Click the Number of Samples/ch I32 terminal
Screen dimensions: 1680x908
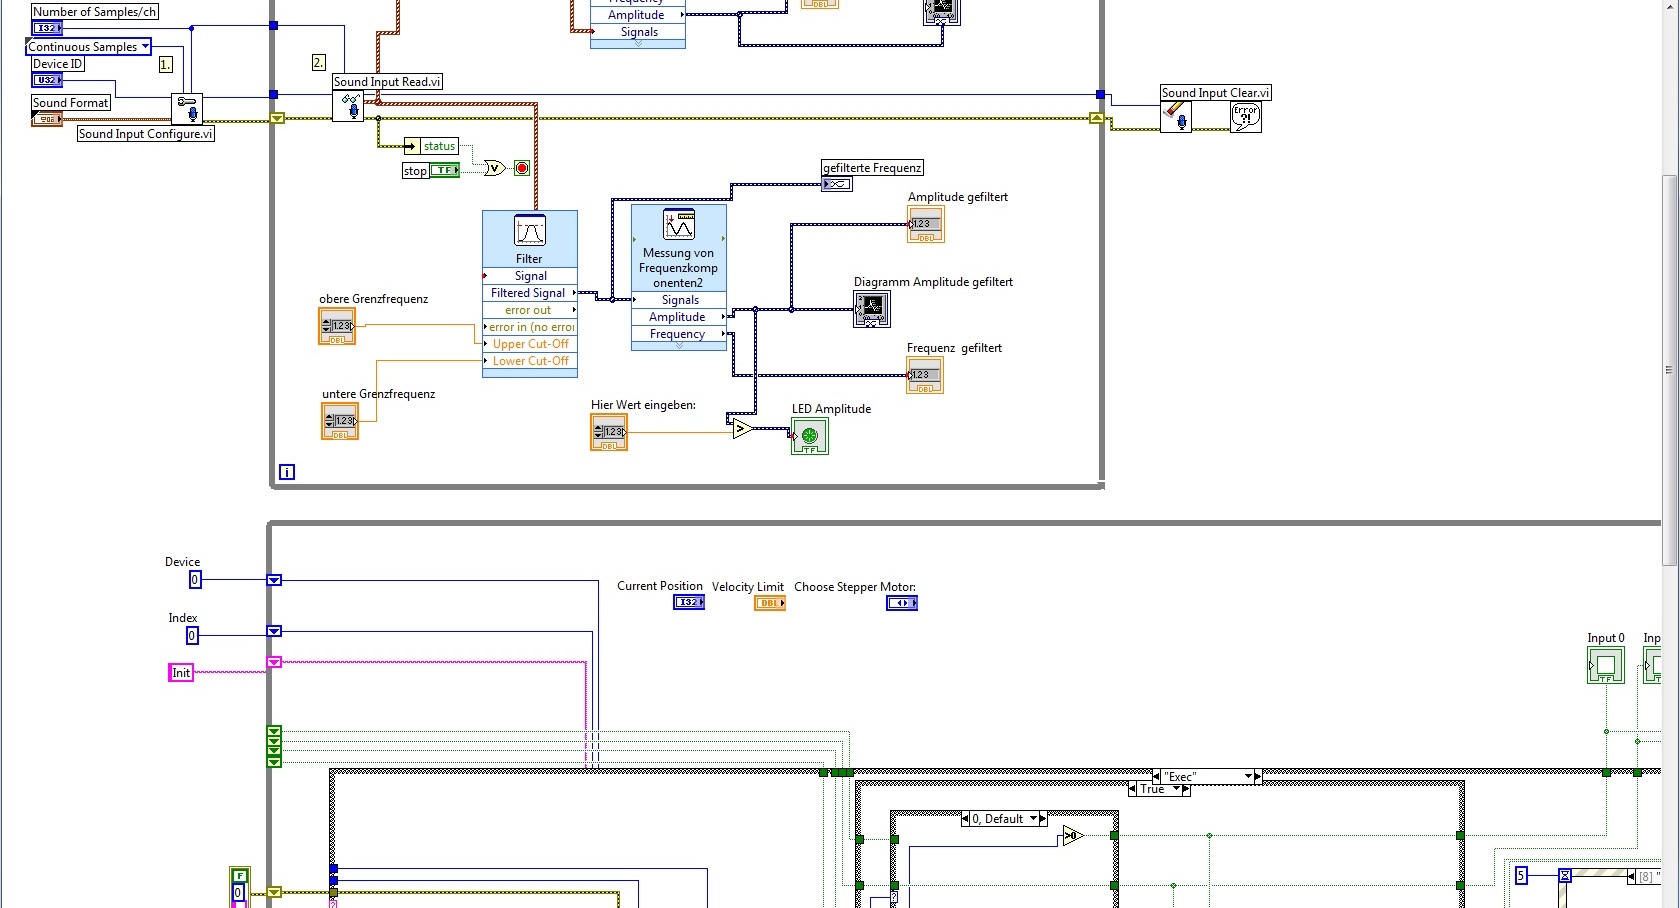(47, 28)
